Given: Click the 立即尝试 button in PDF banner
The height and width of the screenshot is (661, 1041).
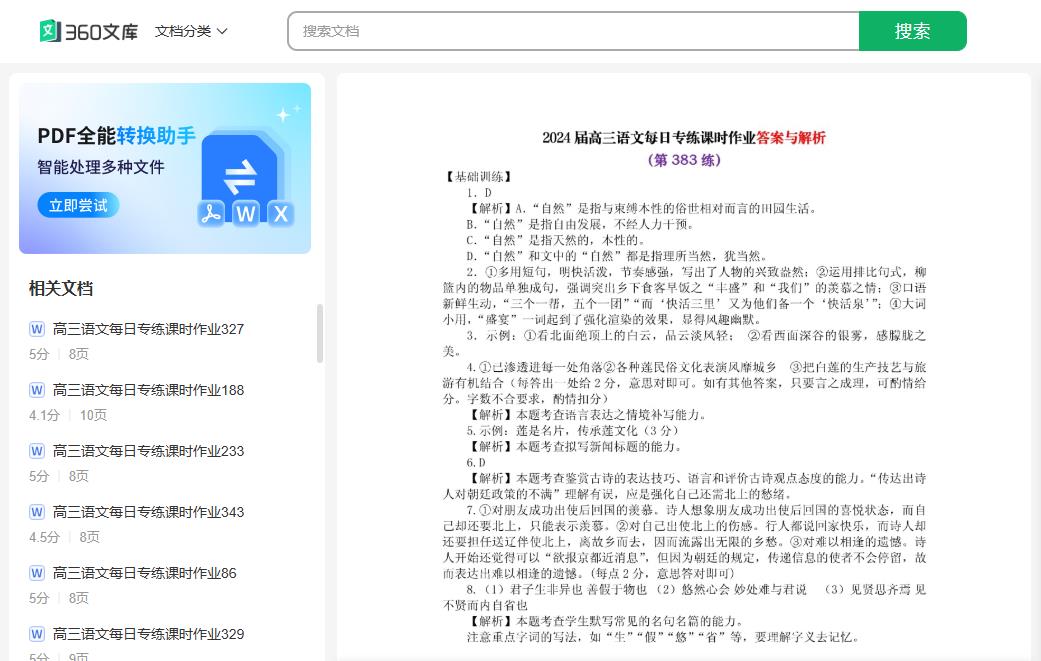Looking at the screenshot, I should coord(78,206).
